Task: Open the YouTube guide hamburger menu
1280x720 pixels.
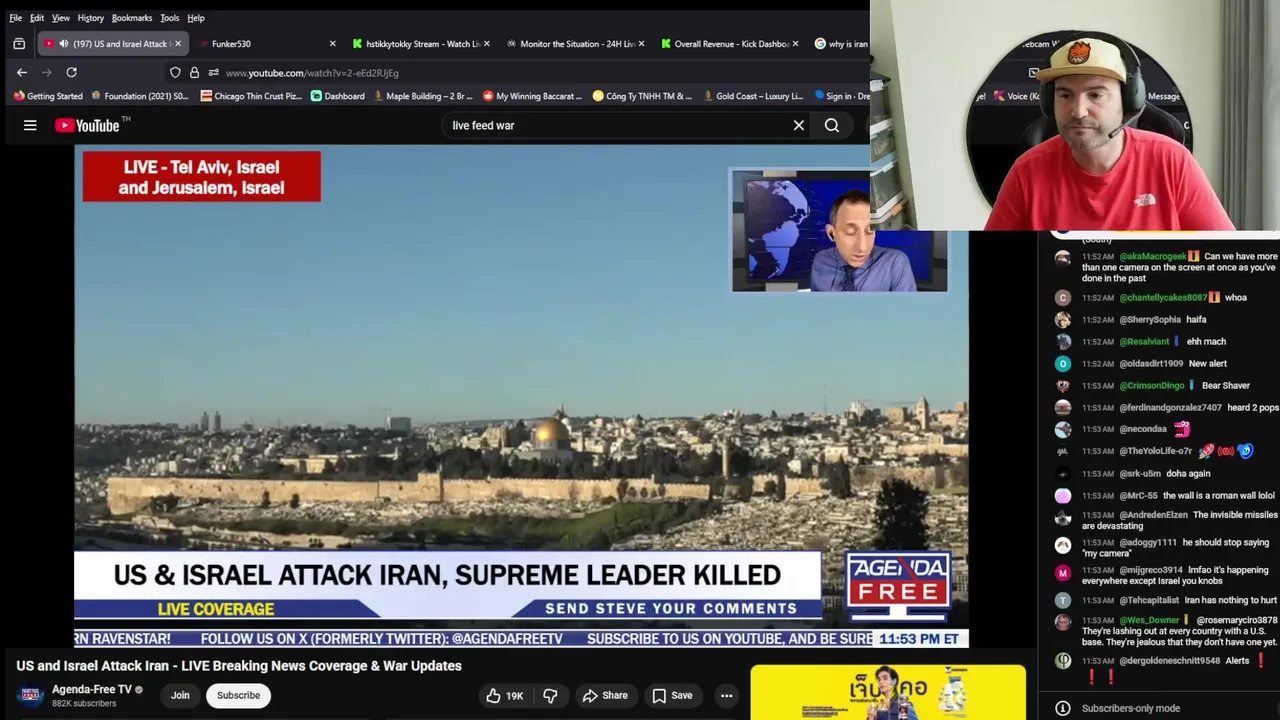Action: click(30, 125)
